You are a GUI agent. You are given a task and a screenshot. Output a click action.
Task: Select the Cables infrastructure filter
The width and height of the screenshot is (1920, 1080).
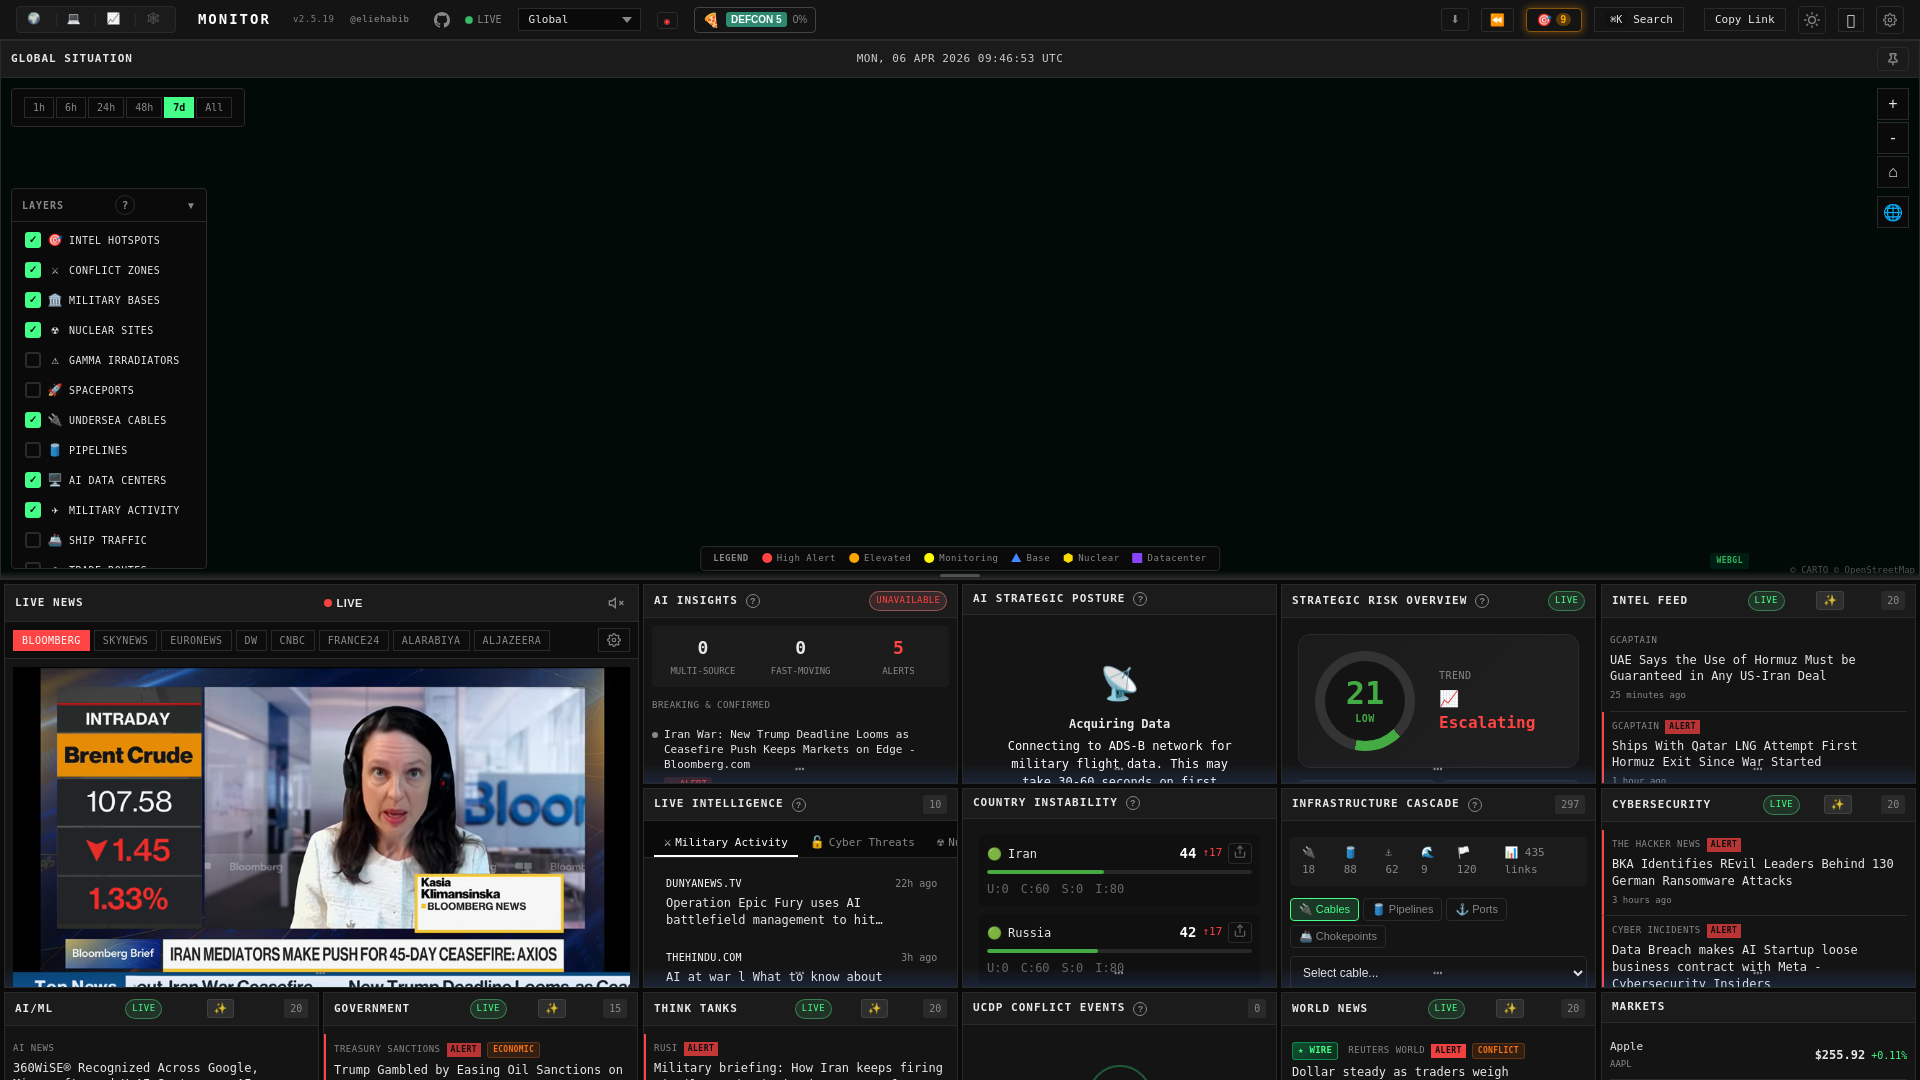1324,909
